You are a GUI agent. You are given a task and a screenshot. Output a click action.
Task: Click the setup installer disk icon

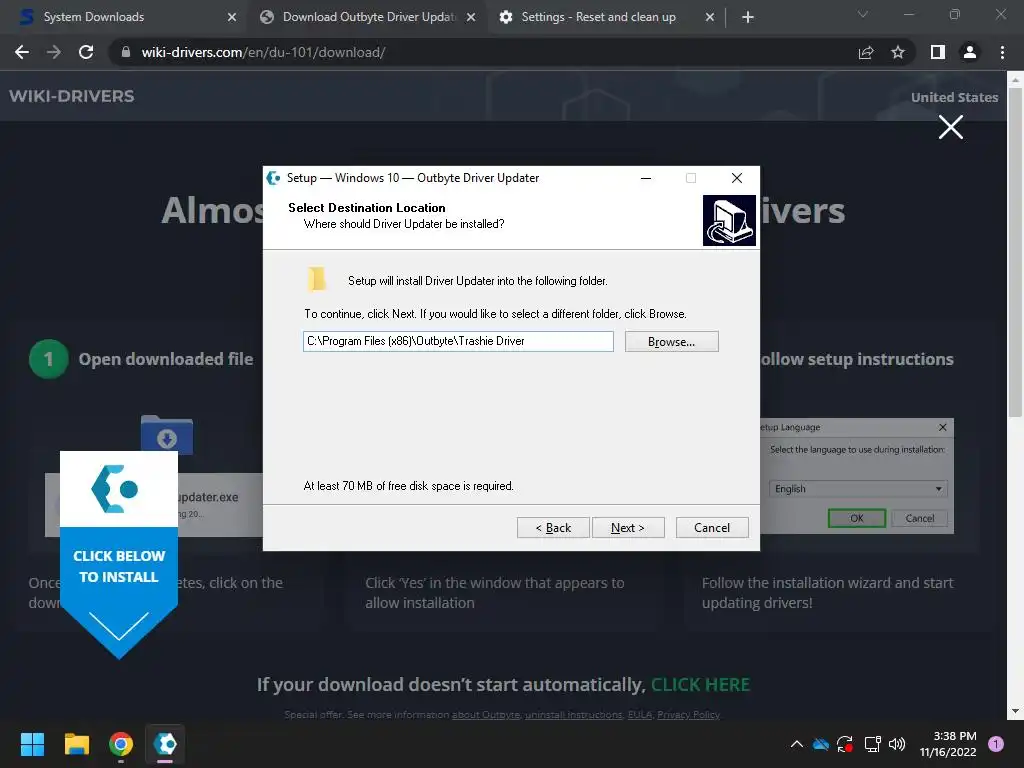(x=729, y=221)
